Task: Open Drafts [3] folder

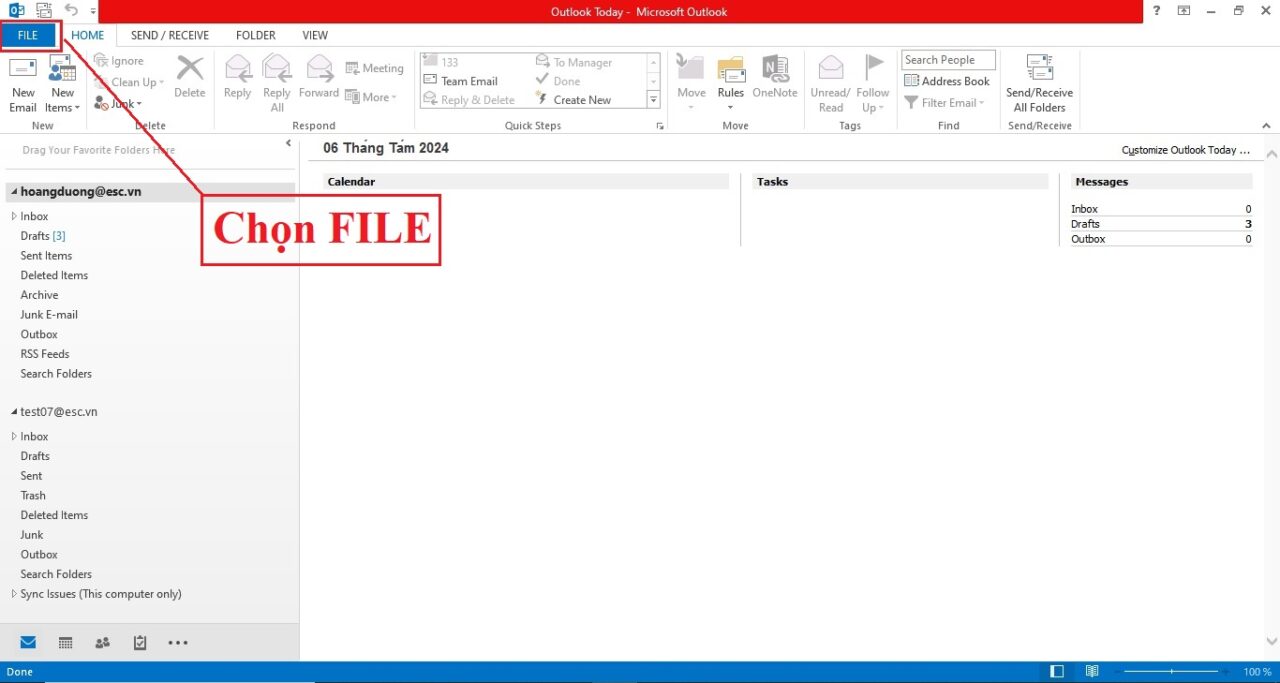Action: pos(43,236)
